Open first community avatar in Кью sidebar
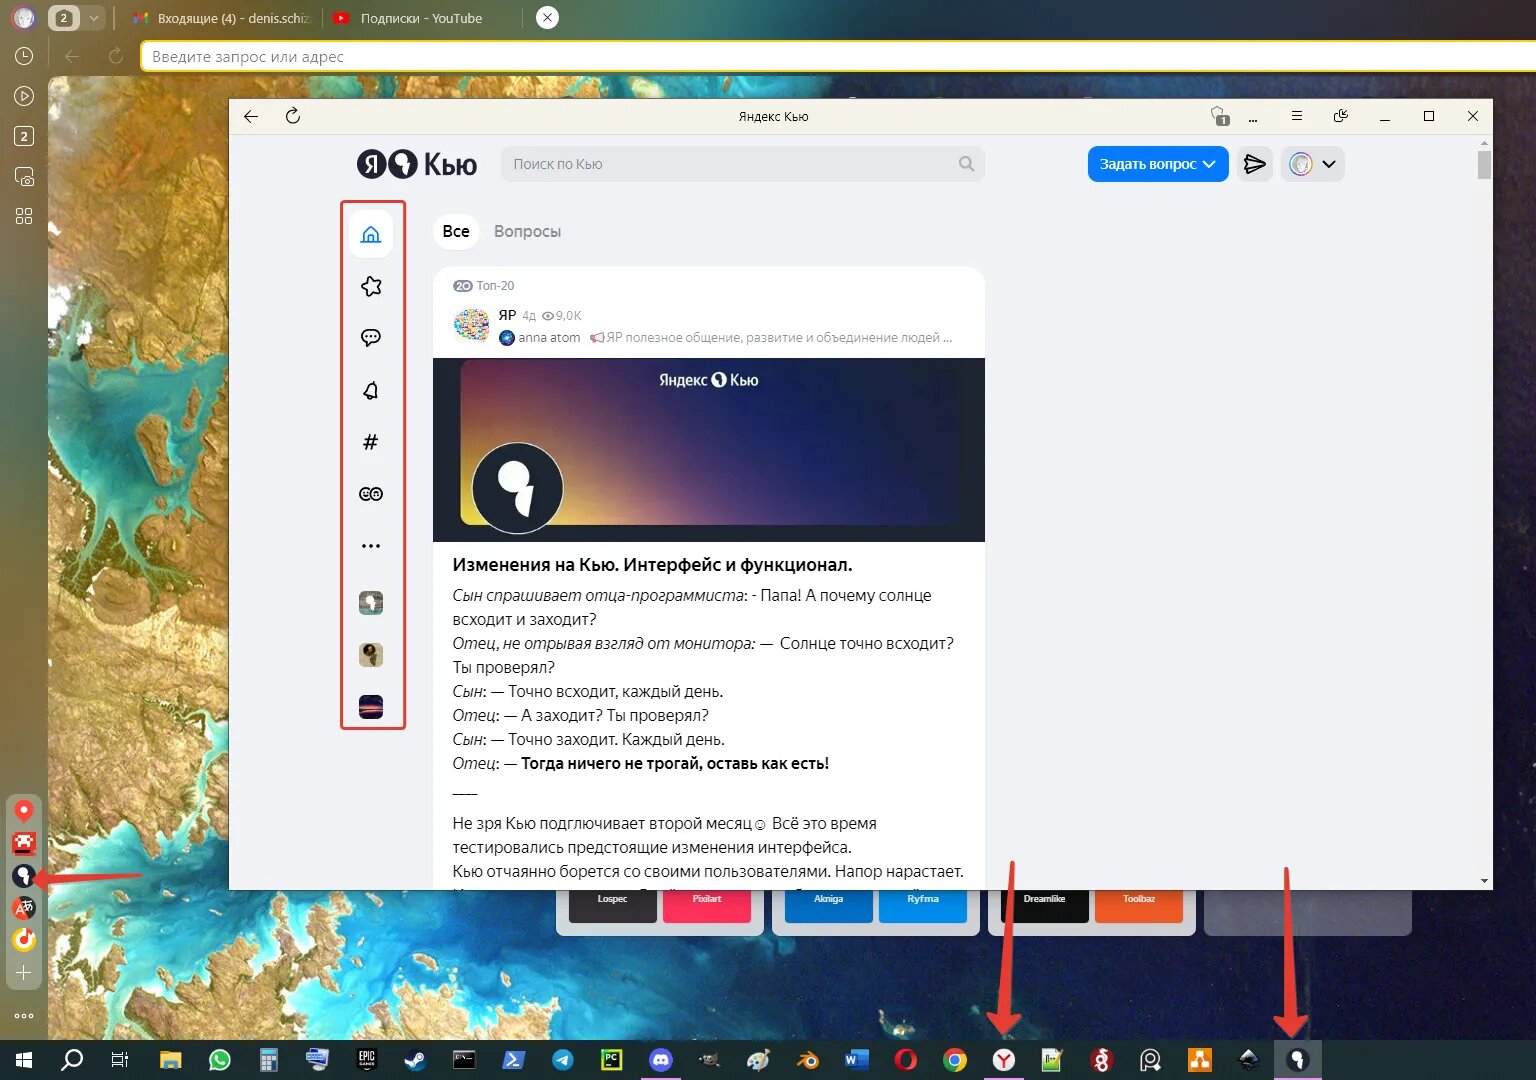 (x=371, y=603)
